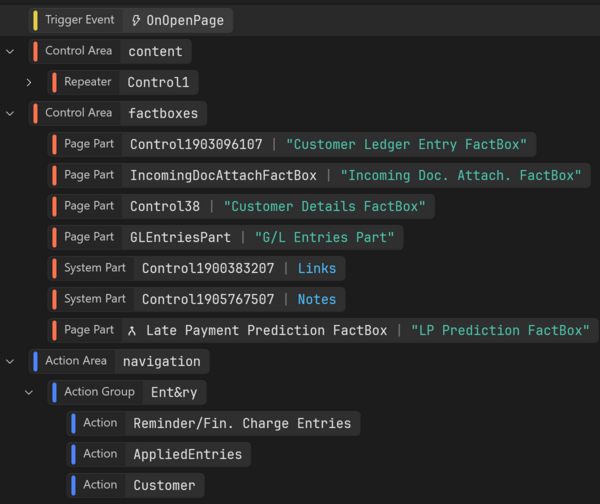Select the Trigger Event OnOpenPage row
Viewport: 600px width, 504px height.
coord(131,20)
